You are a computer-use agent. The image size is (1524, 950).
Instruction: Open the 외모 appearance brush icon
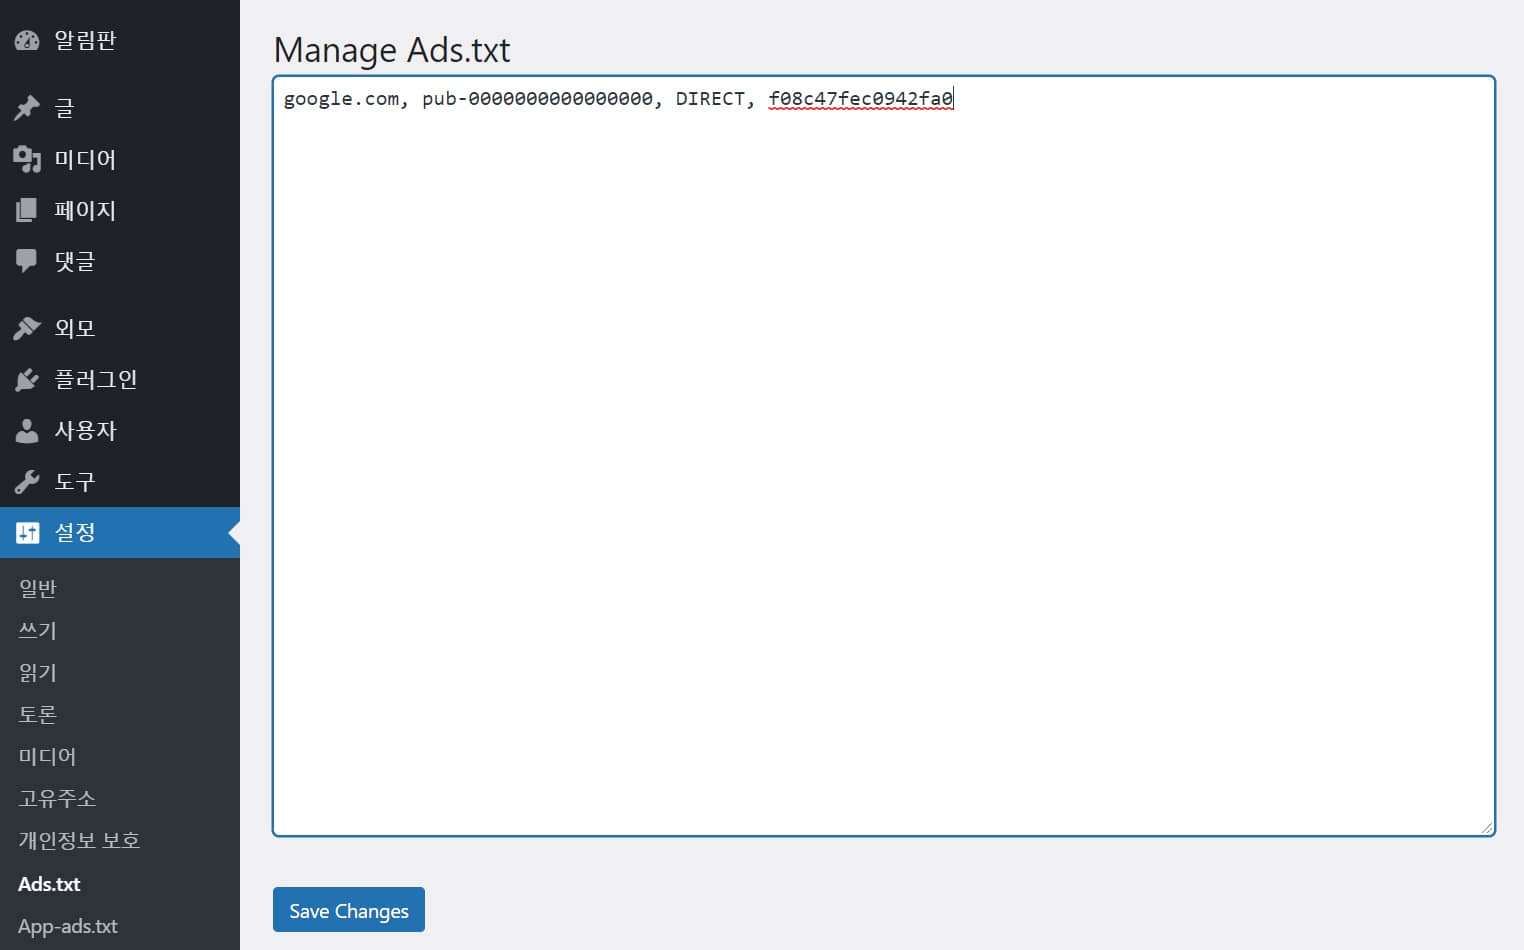tap(26, 327)
